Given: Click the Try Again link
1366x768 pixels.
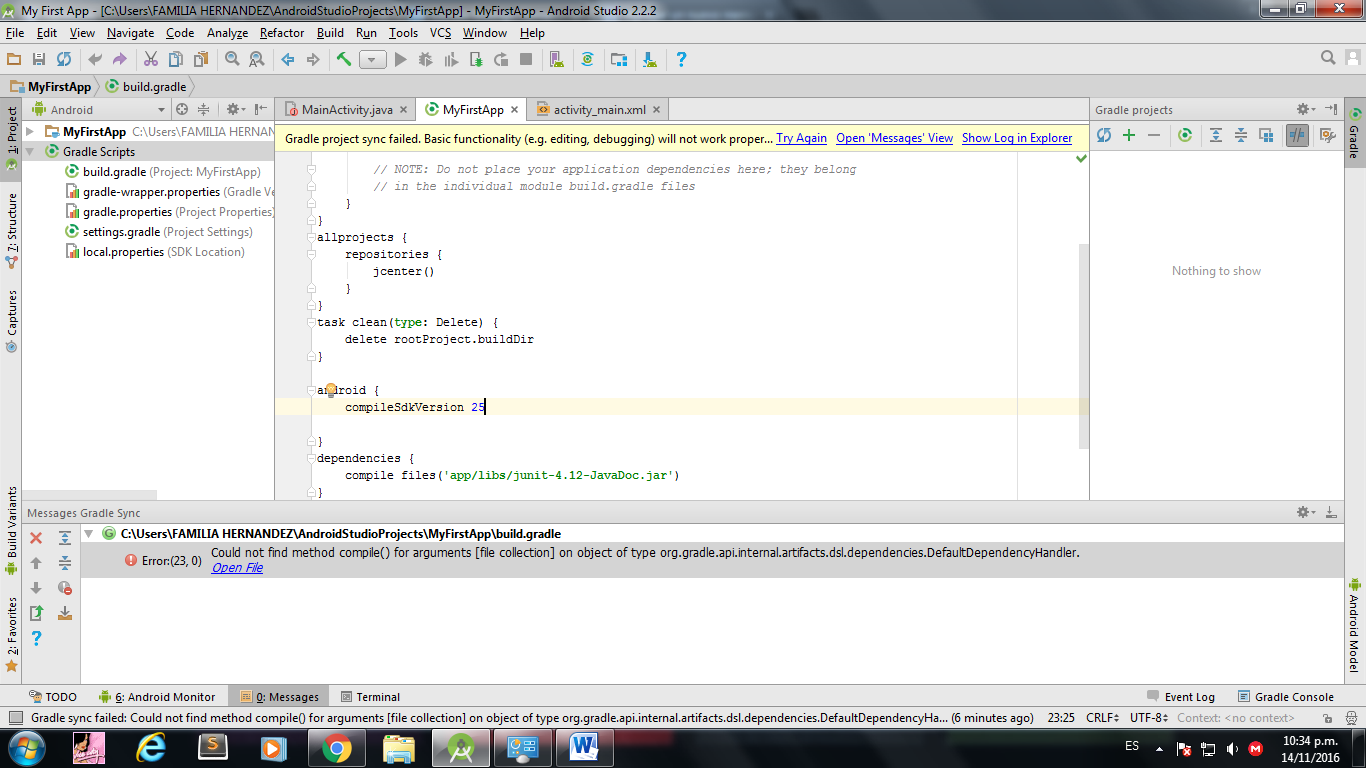Looking at the screenshot, I should click(x=801, y=139).
